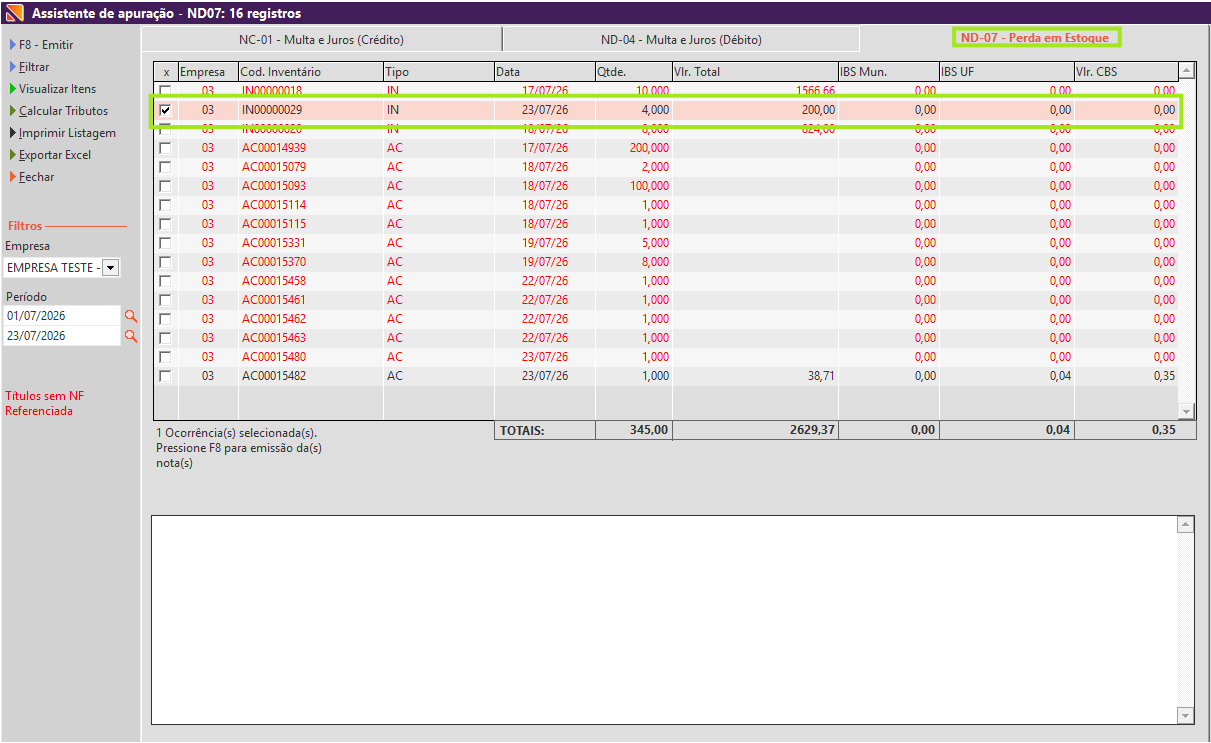Uncheck the checkbox for IN00000029
Screen dimensions: 1211x743
tap(165, 110)
